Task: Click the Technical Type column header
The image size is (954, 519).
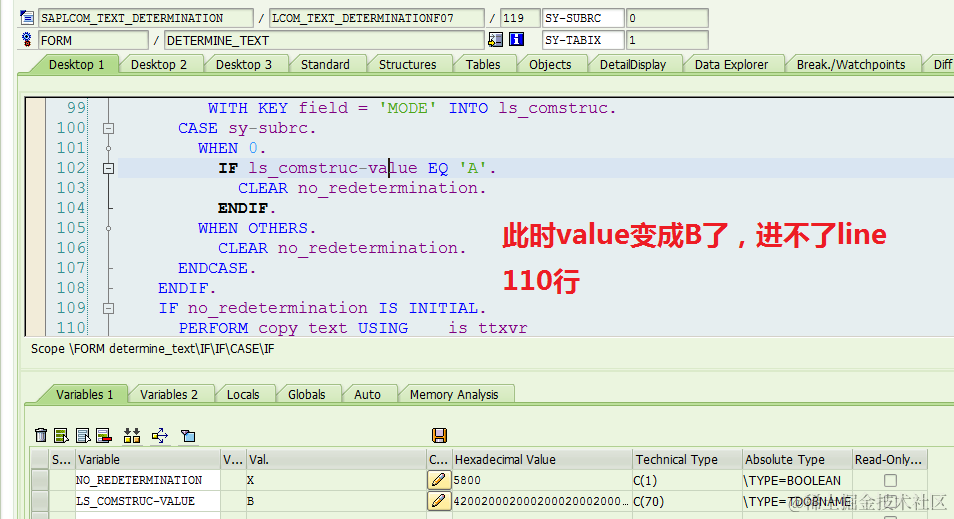Action: 688,459
